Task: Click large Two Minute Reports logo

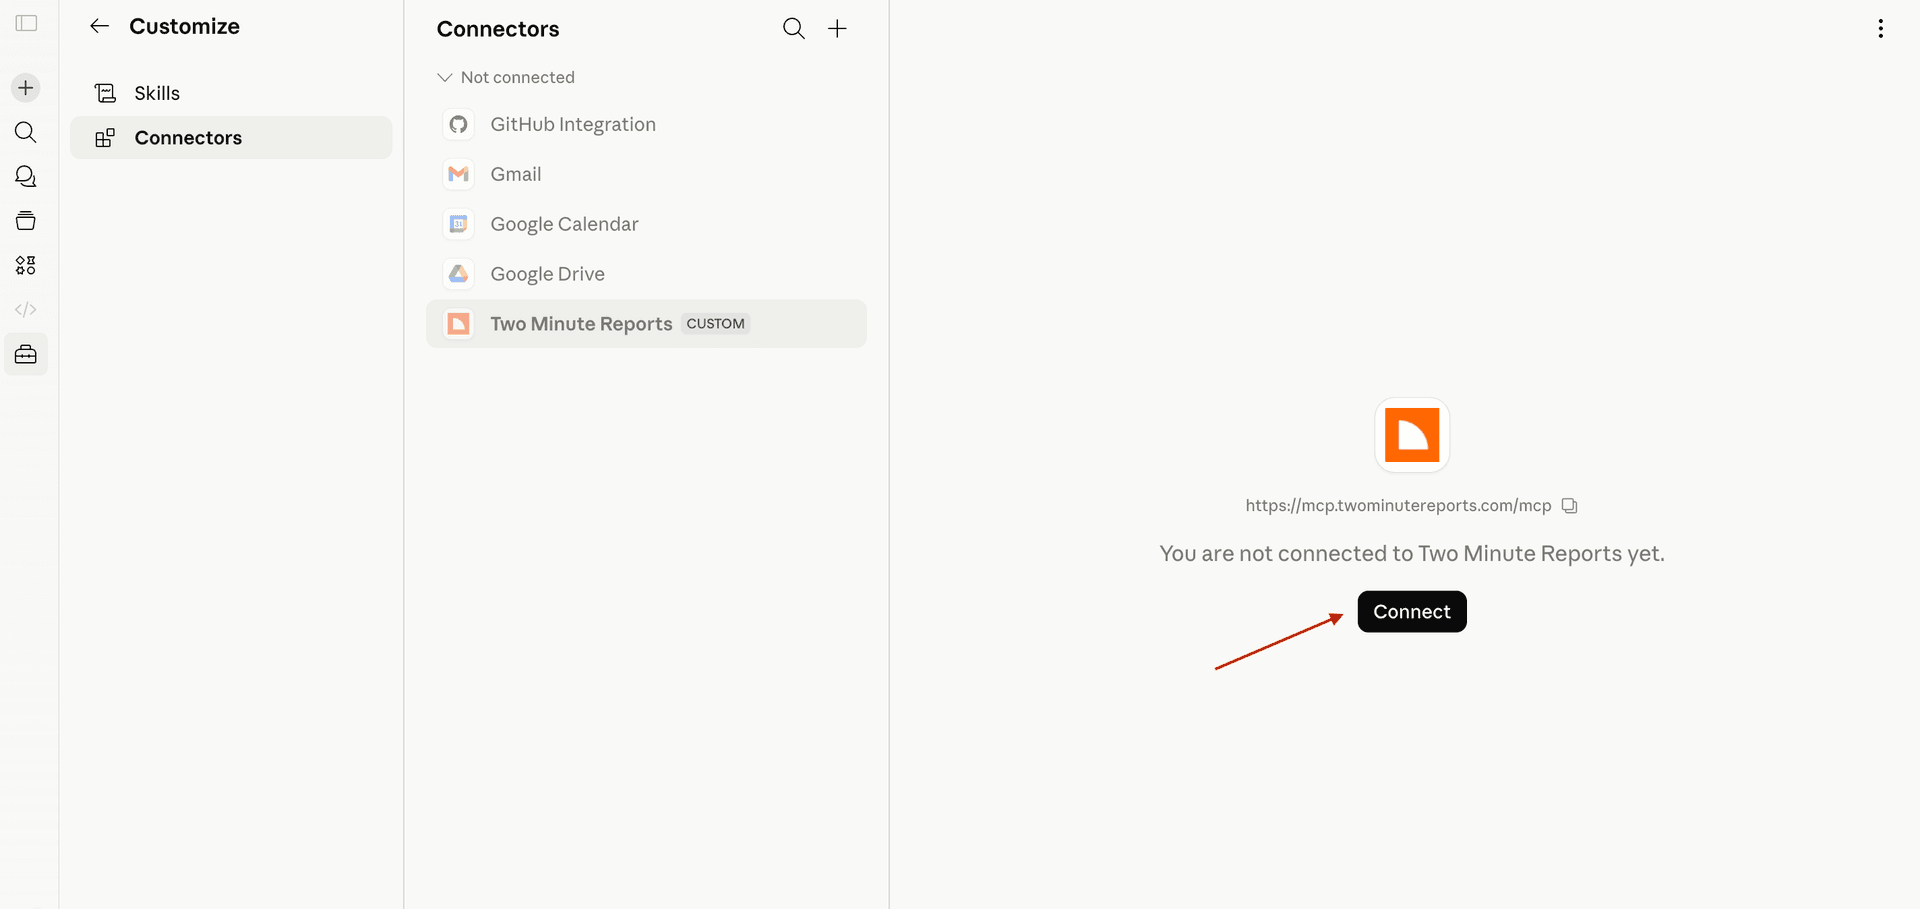Action: click(1412, 435)
